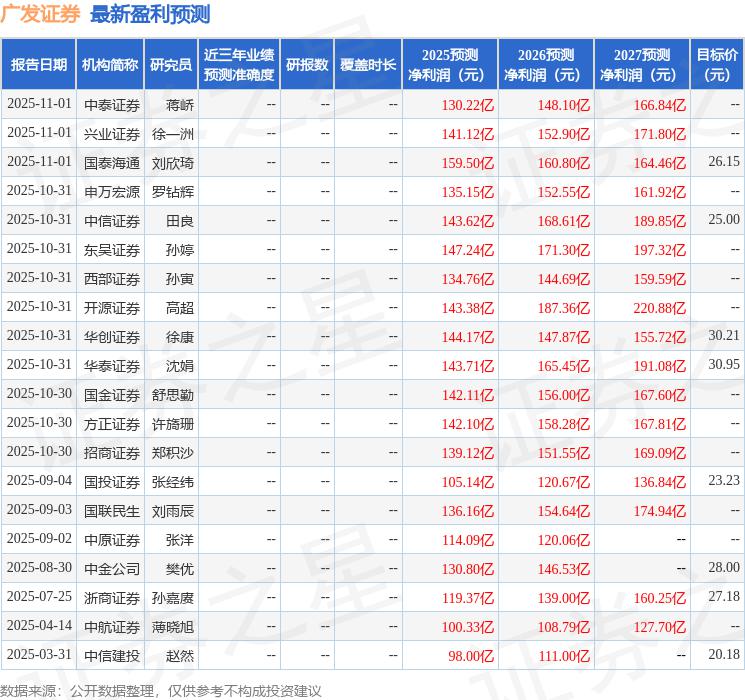This screenshot has height=700, width=745.
Task: Click 国泰海通 institution cell
Action: pos(112,163)
